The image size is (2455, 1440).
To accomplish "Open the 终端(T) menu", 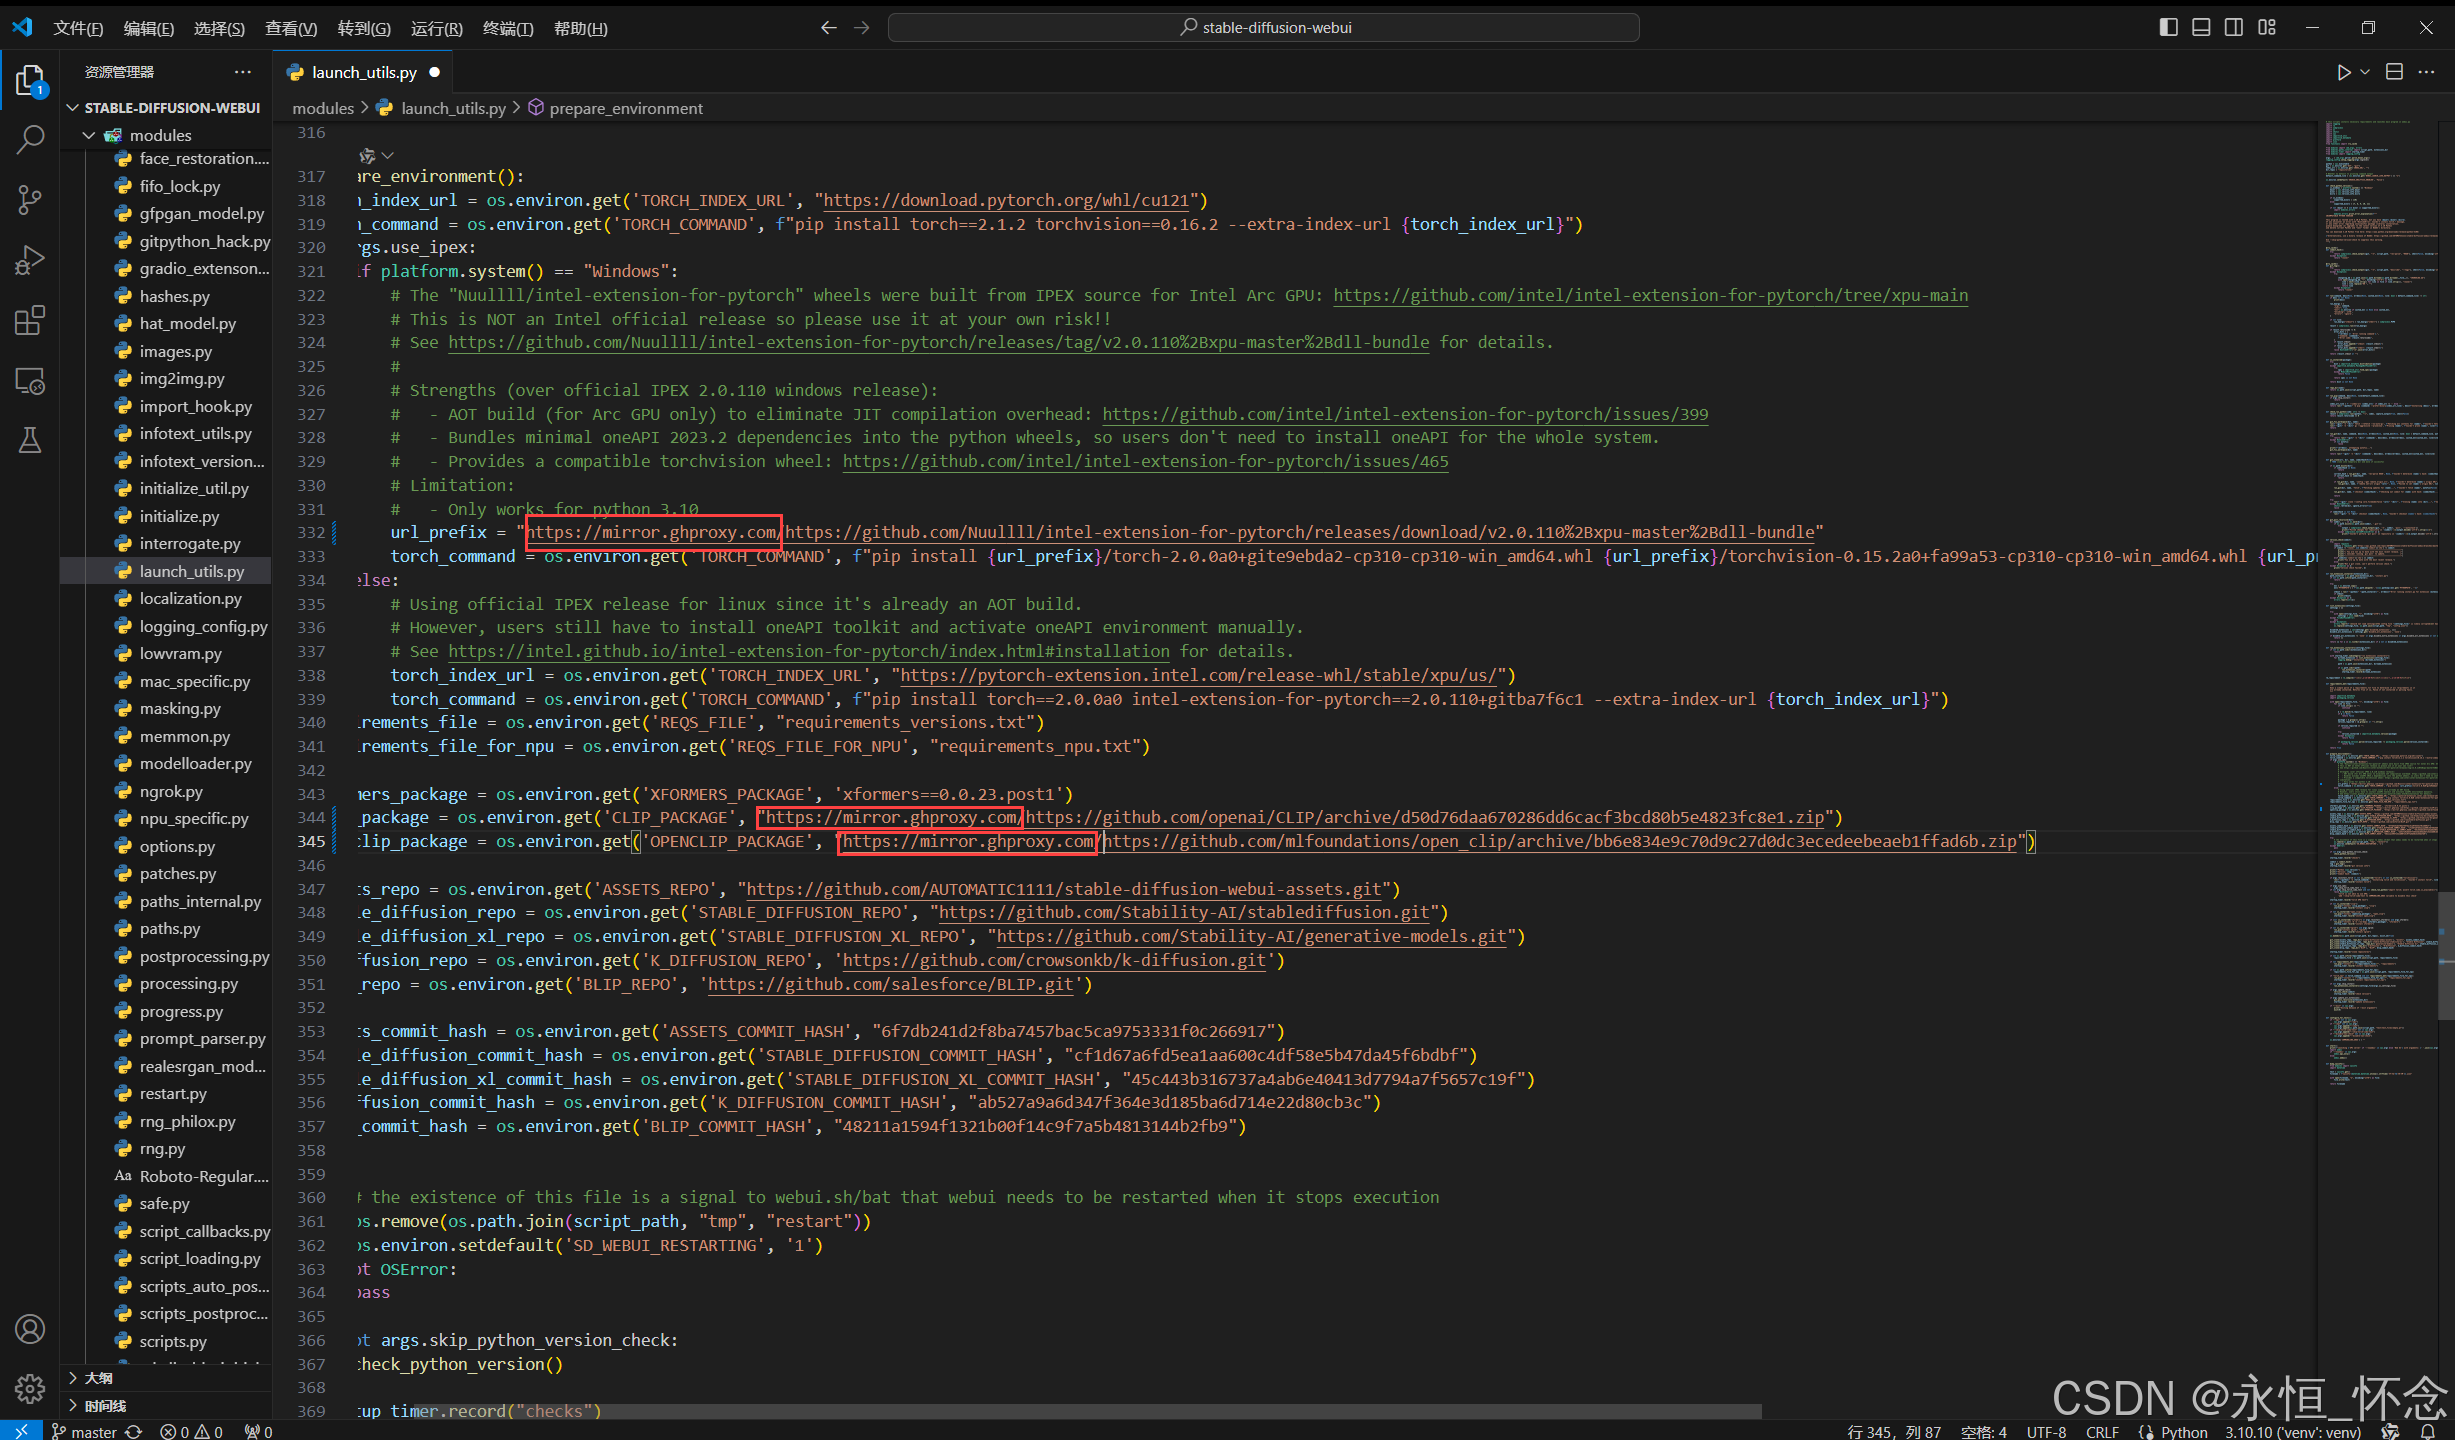I will click(507, 28).
